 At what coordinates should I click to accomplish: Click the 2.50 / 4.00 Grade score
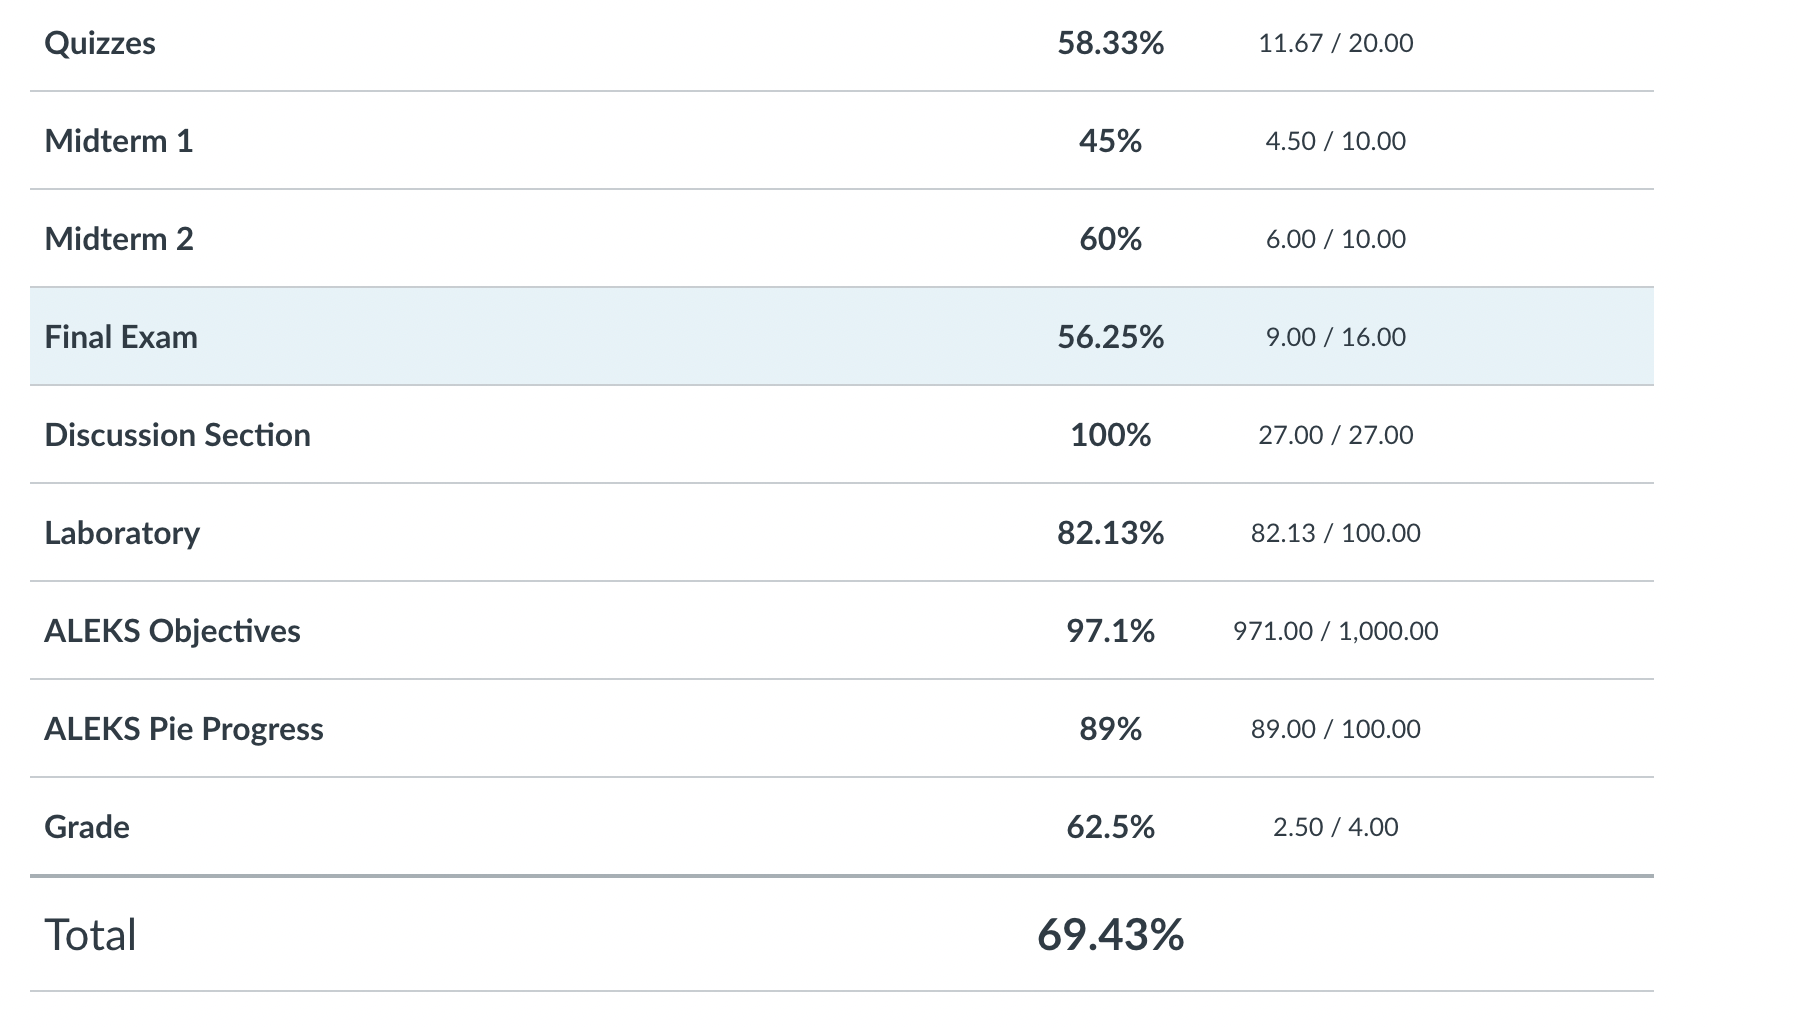1335,827
